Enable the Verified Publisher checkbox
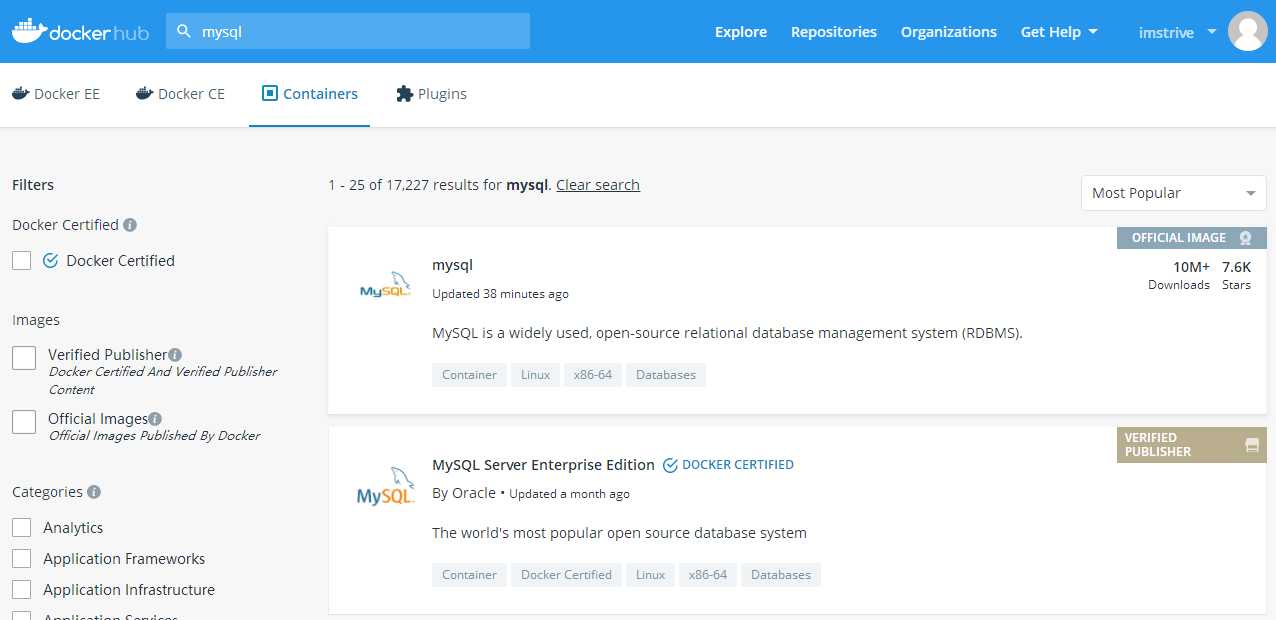 (x=24, y=357)
